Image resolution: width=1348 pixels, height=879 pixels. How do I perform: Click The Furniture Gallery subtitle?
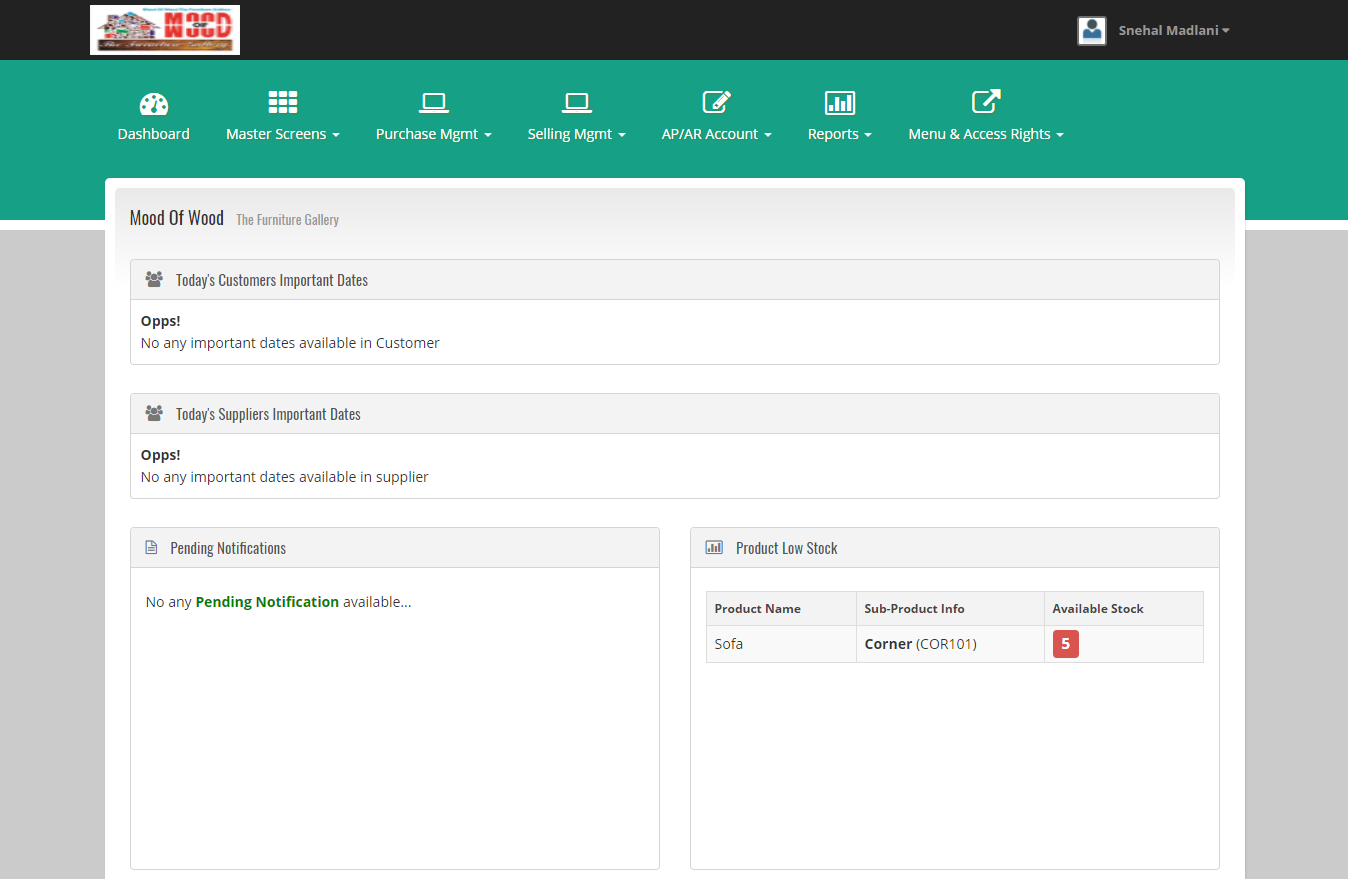[x=288, y=220]
